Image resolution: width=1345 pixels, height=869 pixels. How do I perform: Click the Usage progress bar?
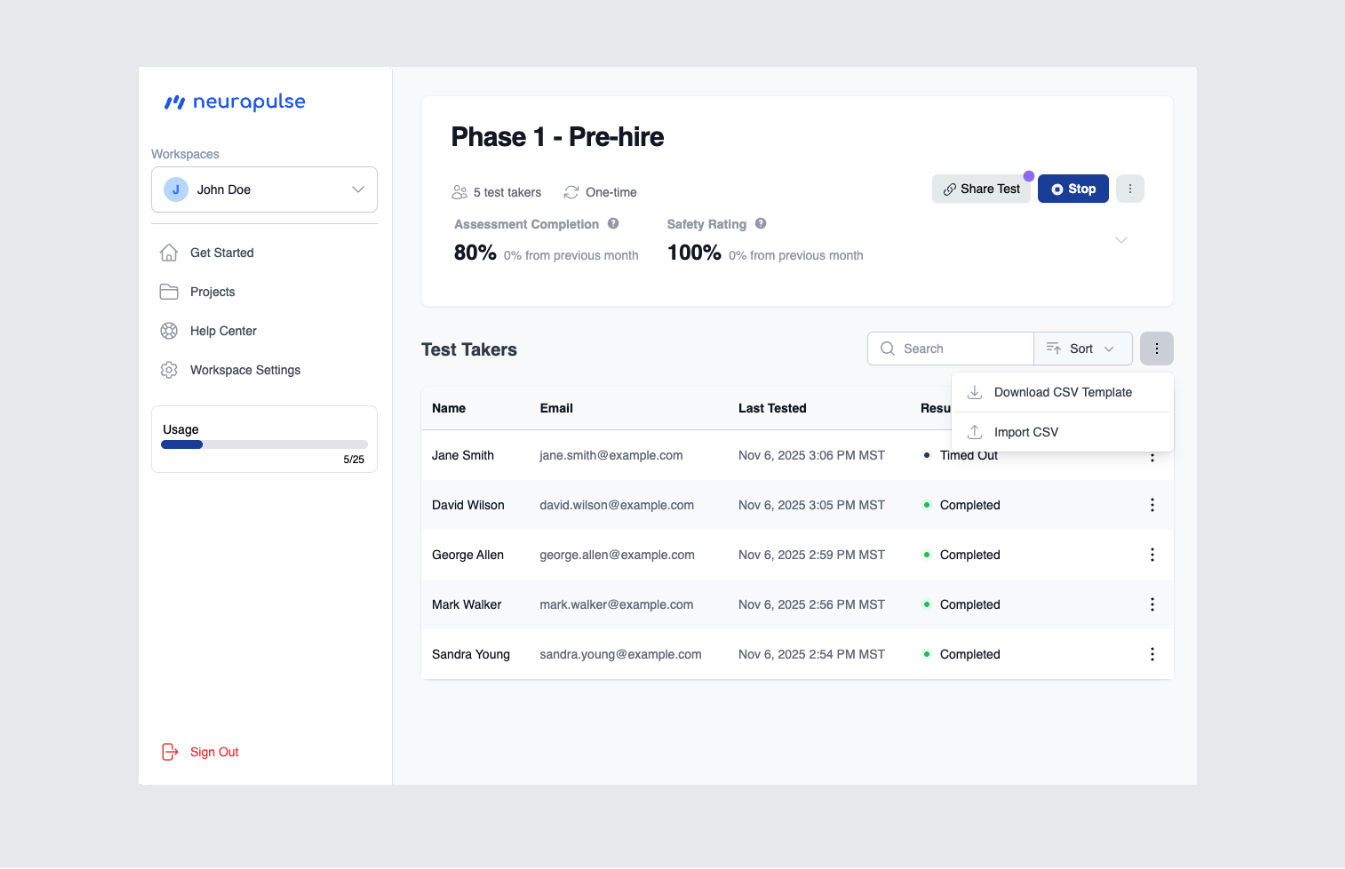264,444
